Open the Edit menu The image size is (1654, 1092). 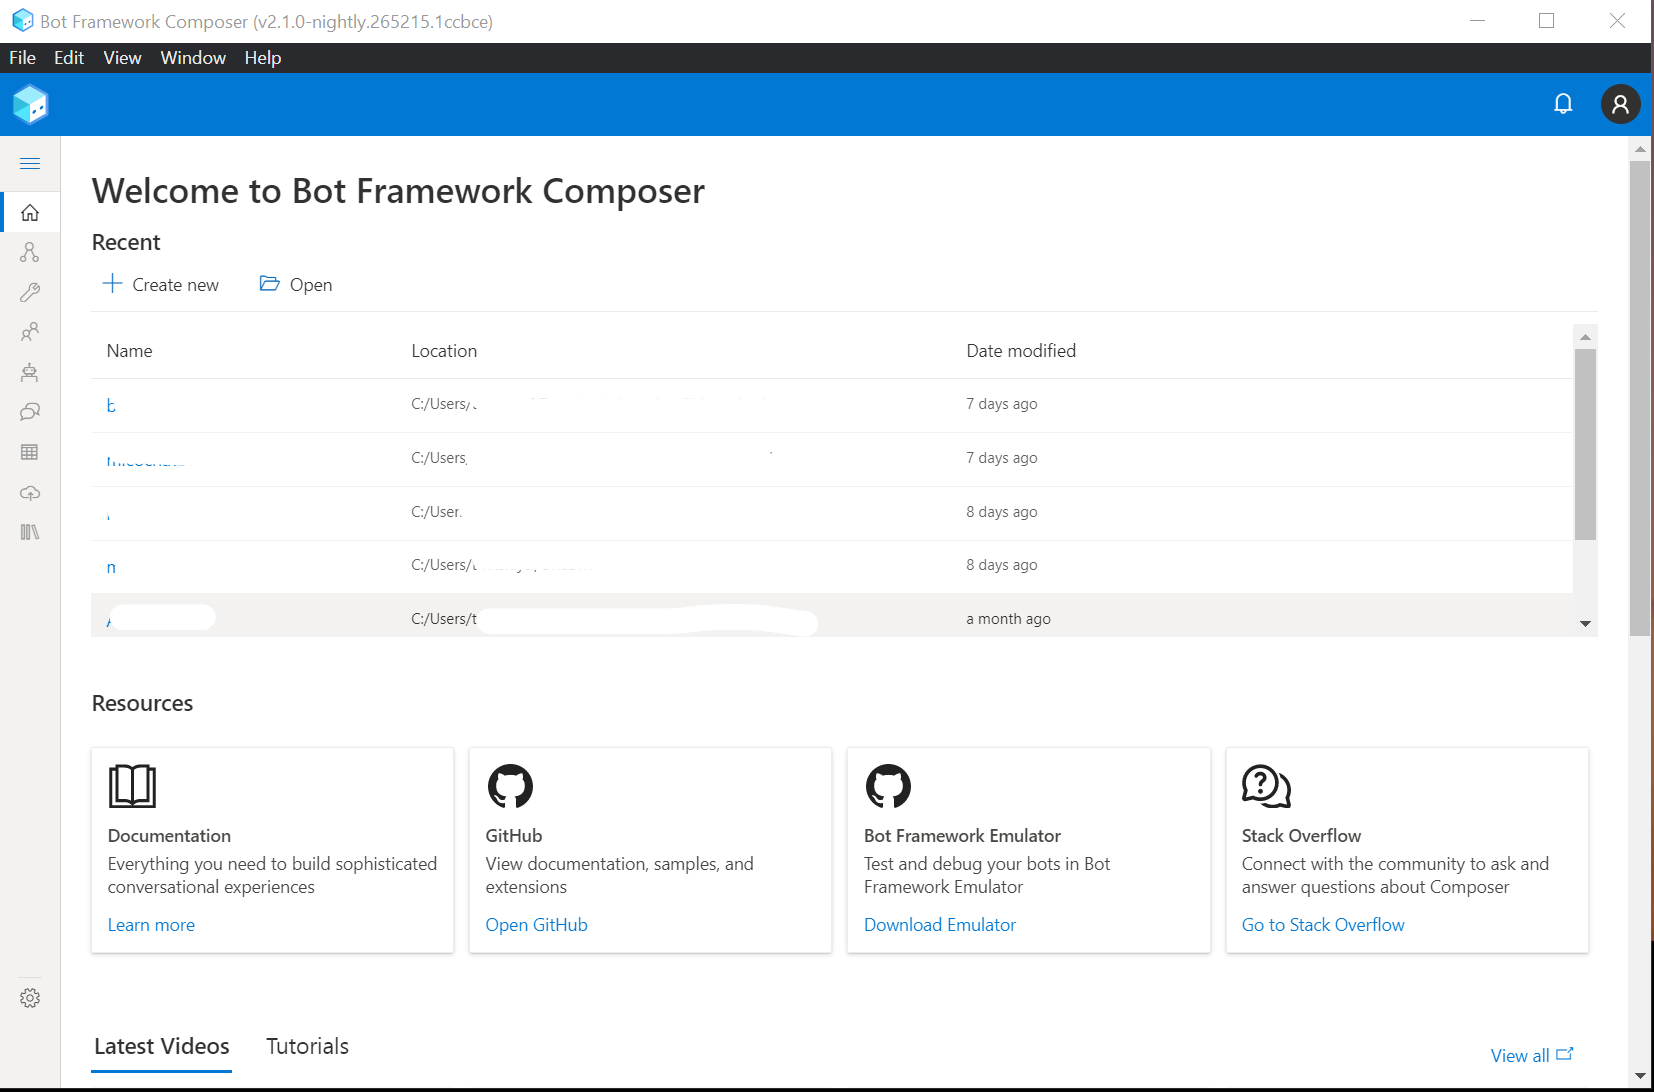(69, 58)
